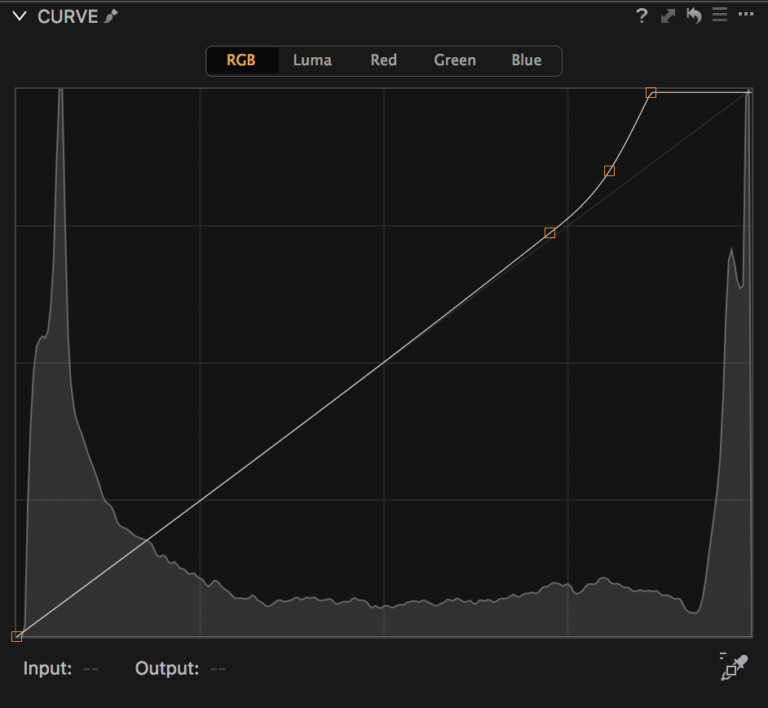768x708 pixels.
Task: Click the diagonal arrow icon in the header
Action: (x=668, y=16)
